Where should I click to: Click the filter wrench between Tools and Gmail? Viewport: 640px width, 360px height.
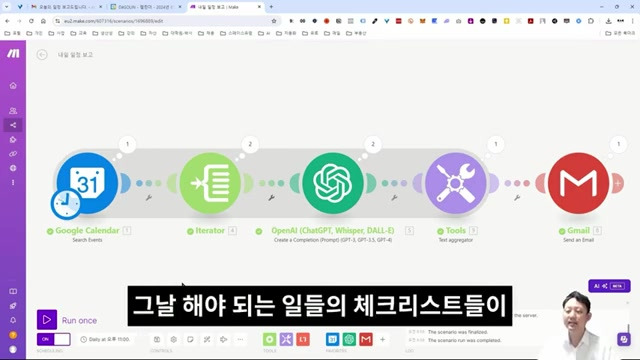pyautogui.click(x=517, y=198)
